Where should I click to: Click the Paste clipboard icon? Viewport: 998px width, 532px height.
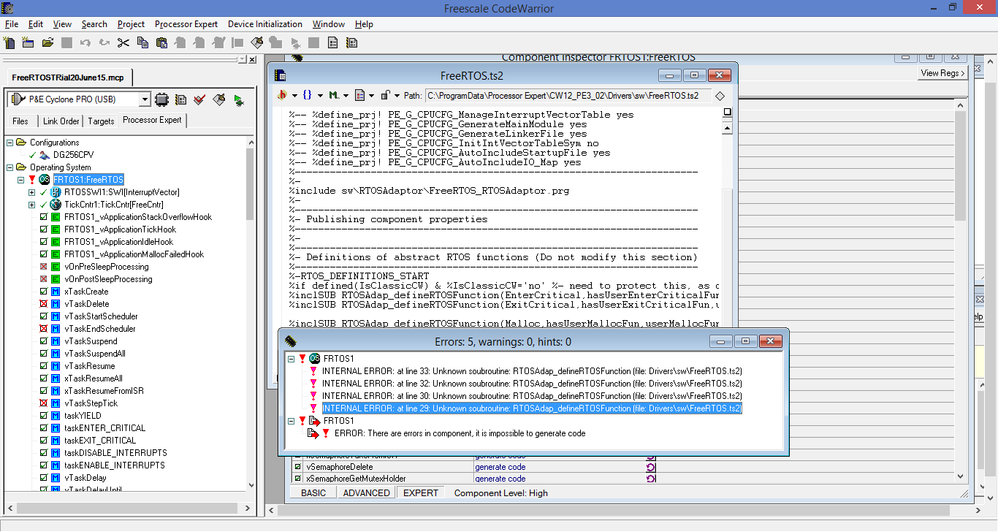162,43
